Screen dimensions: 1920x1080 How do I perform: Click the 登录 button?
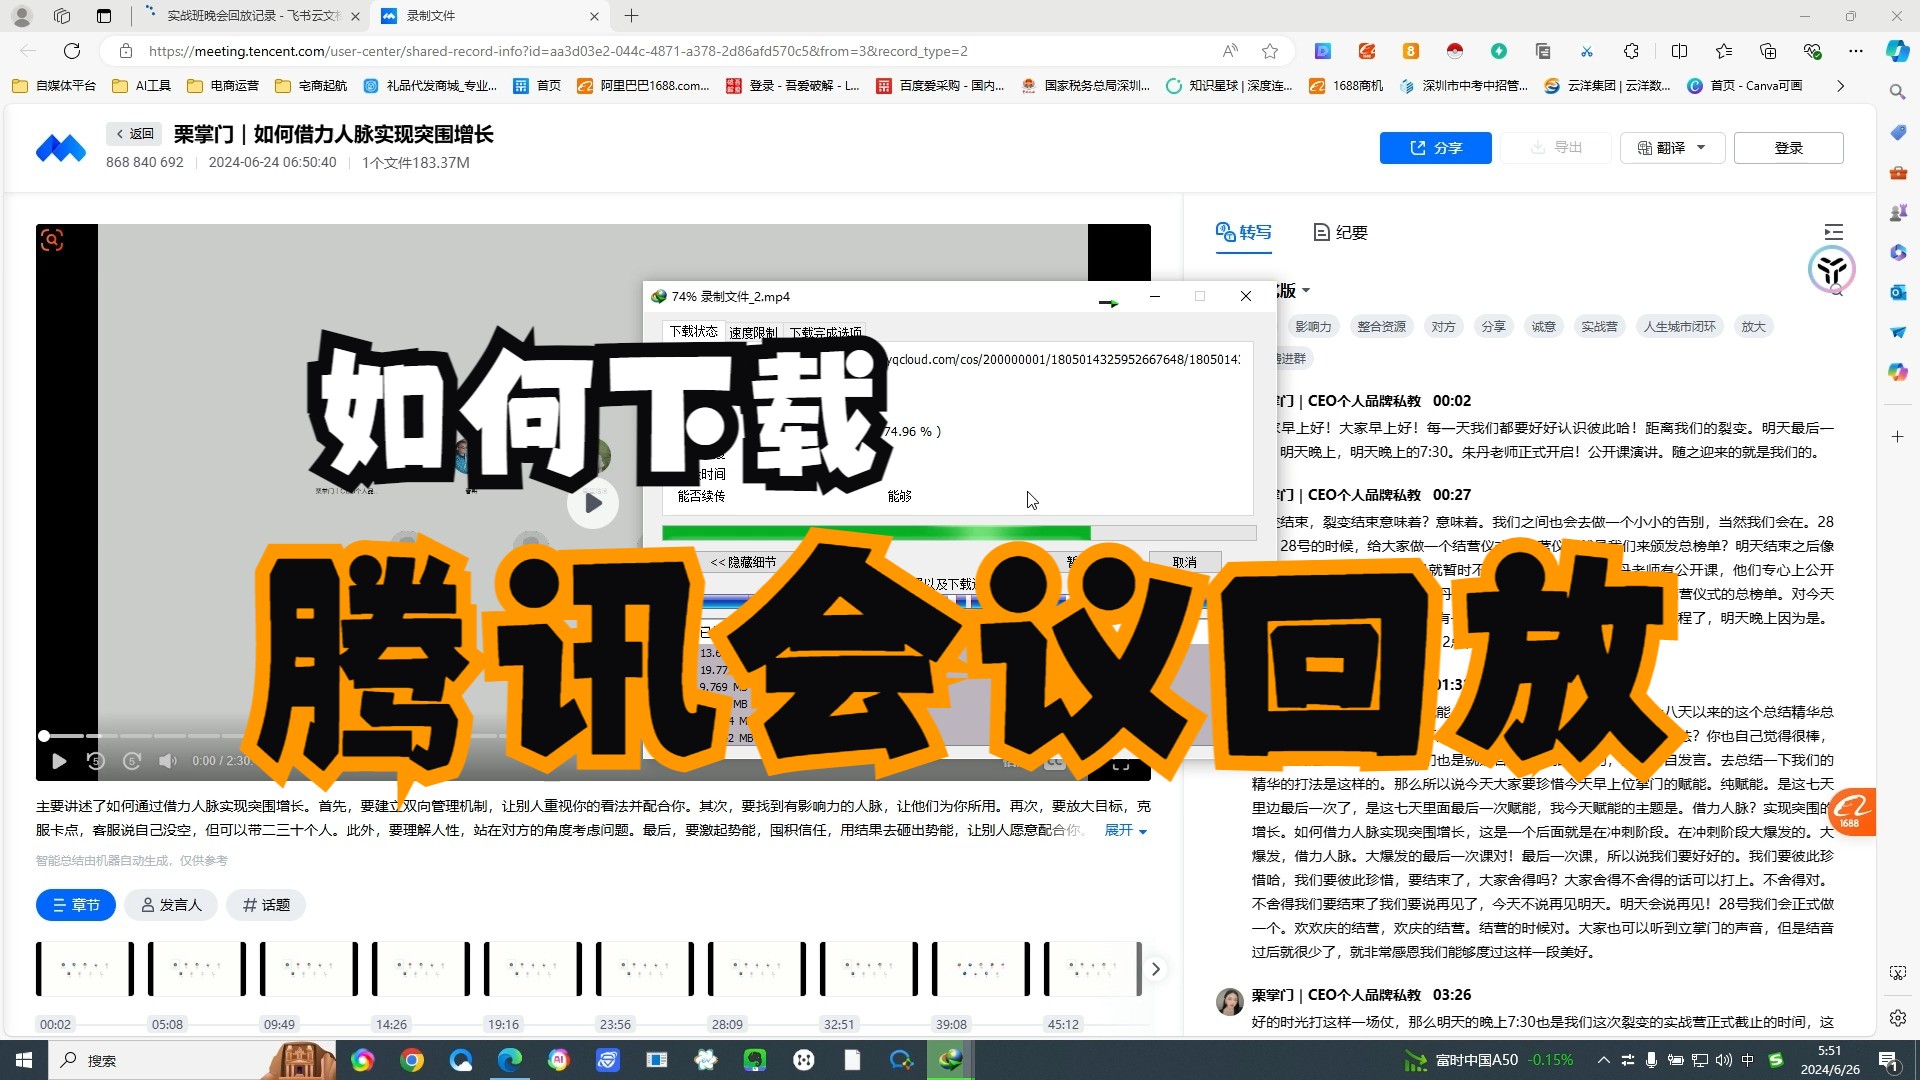1788,148
